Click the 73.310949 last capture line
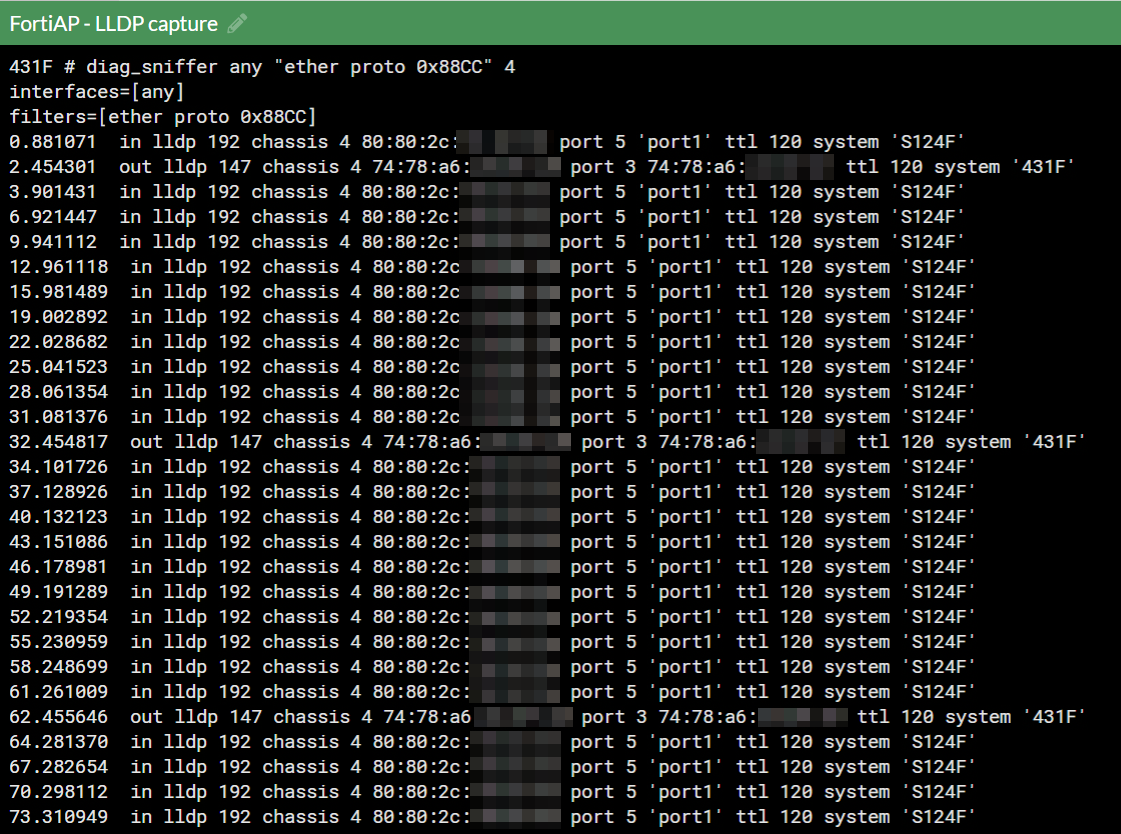This screenshot has height=834, width=1121. [493, 818]
